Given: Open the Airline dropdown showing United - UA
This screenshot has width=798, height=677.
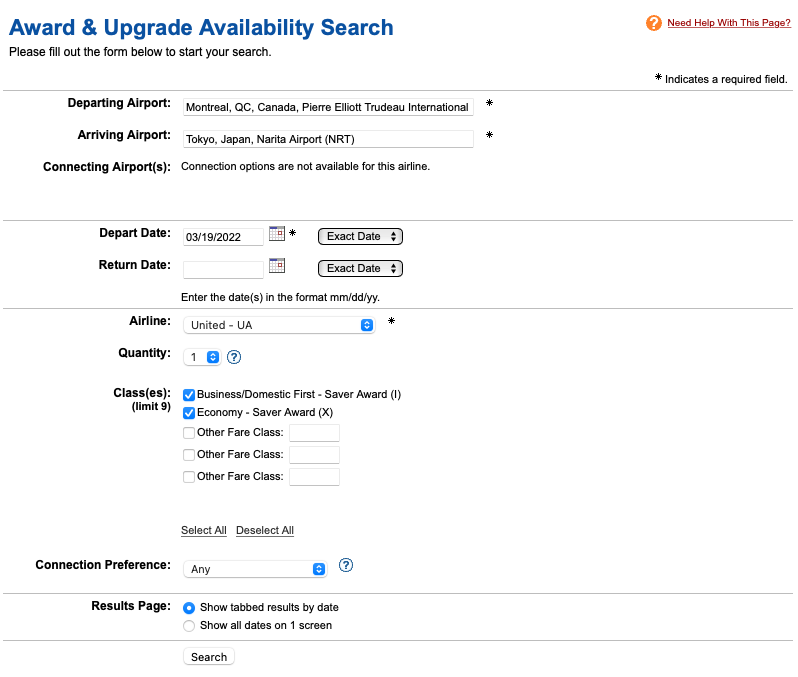Looking at the screenshot, I should pos(279,325).
